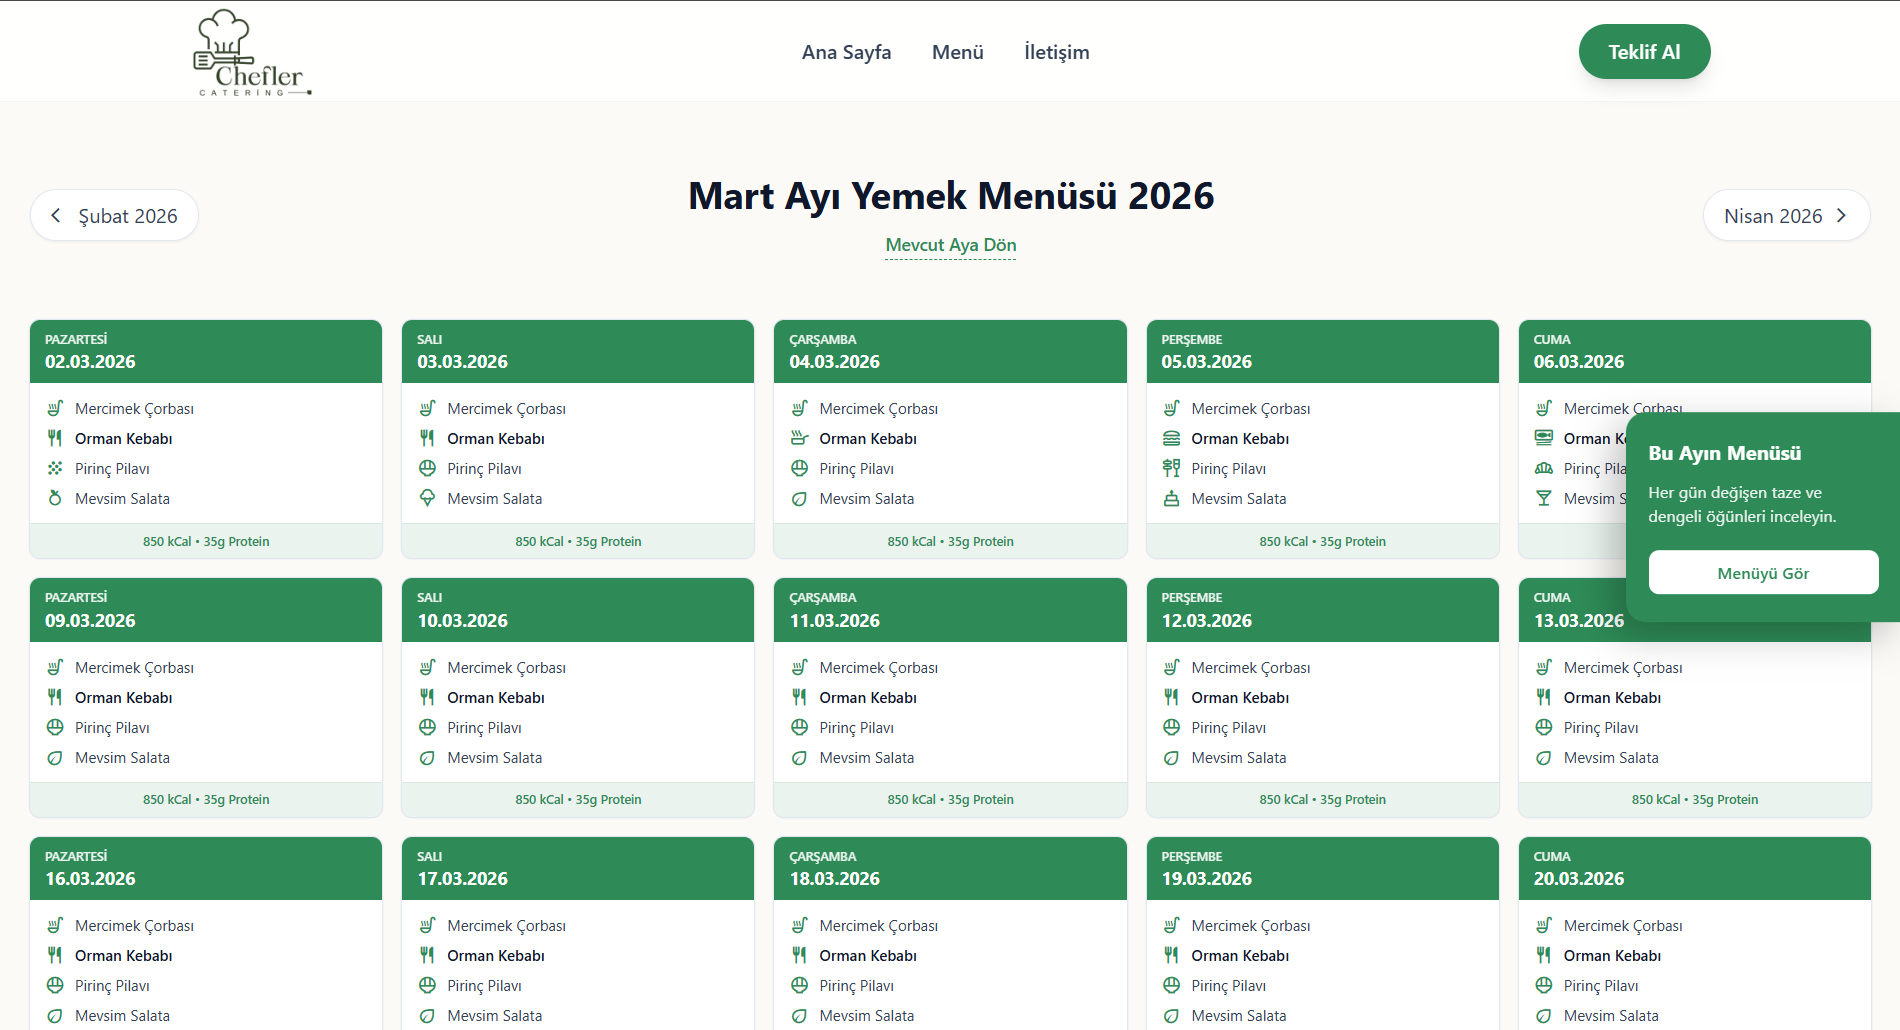Viewport: 1900px width, 1030px height.
Task: Open the Menü navigation item
Action: coord(957,52)
